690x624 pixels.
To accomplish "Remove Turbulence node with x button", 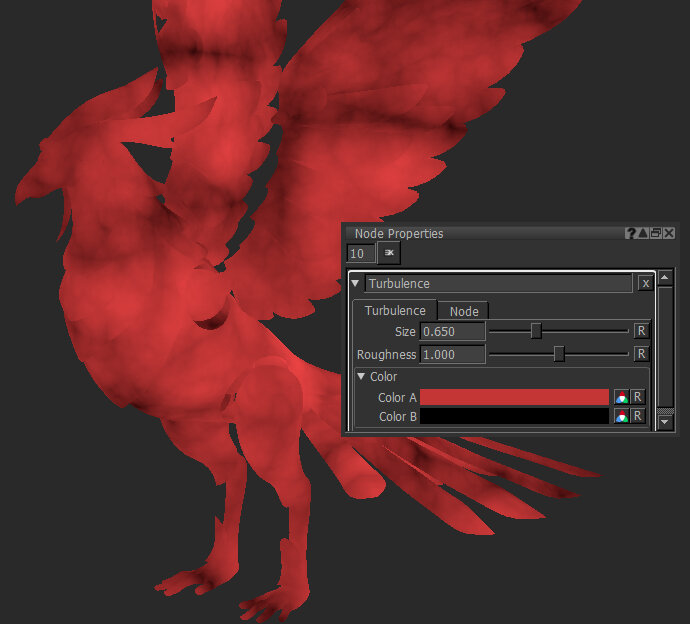I will [645, 284].
